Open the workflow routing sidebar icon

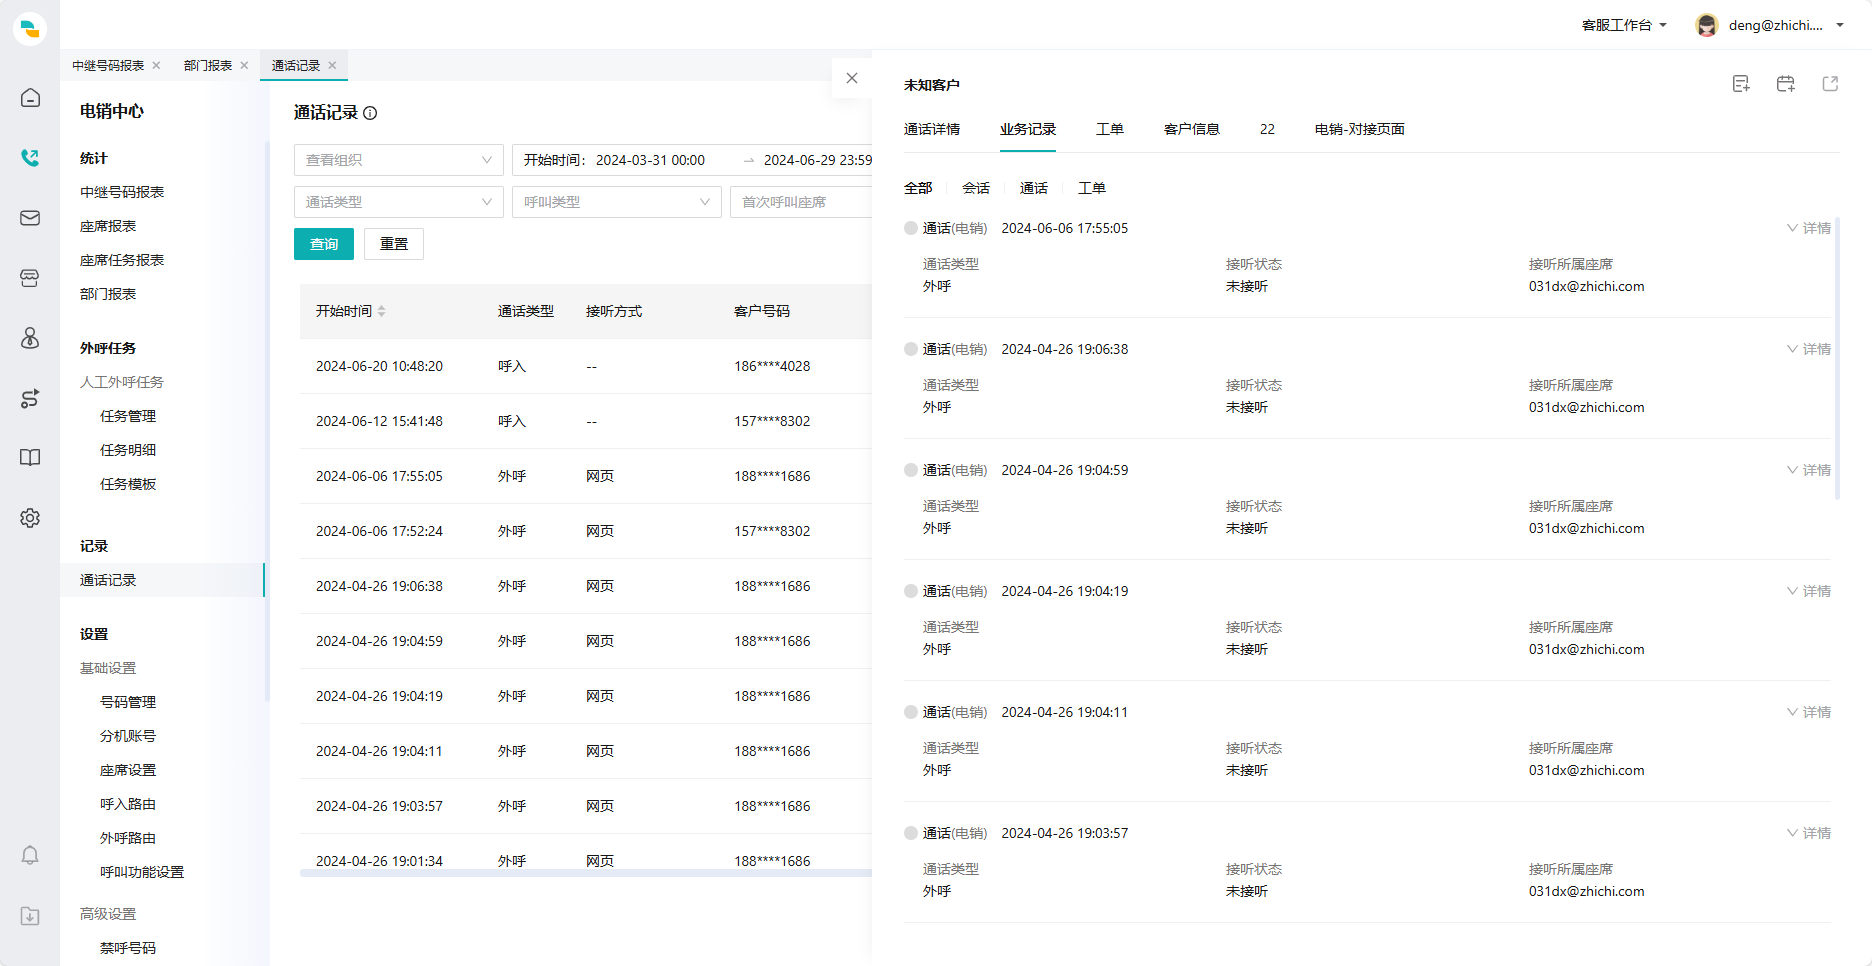coord(30,398)
